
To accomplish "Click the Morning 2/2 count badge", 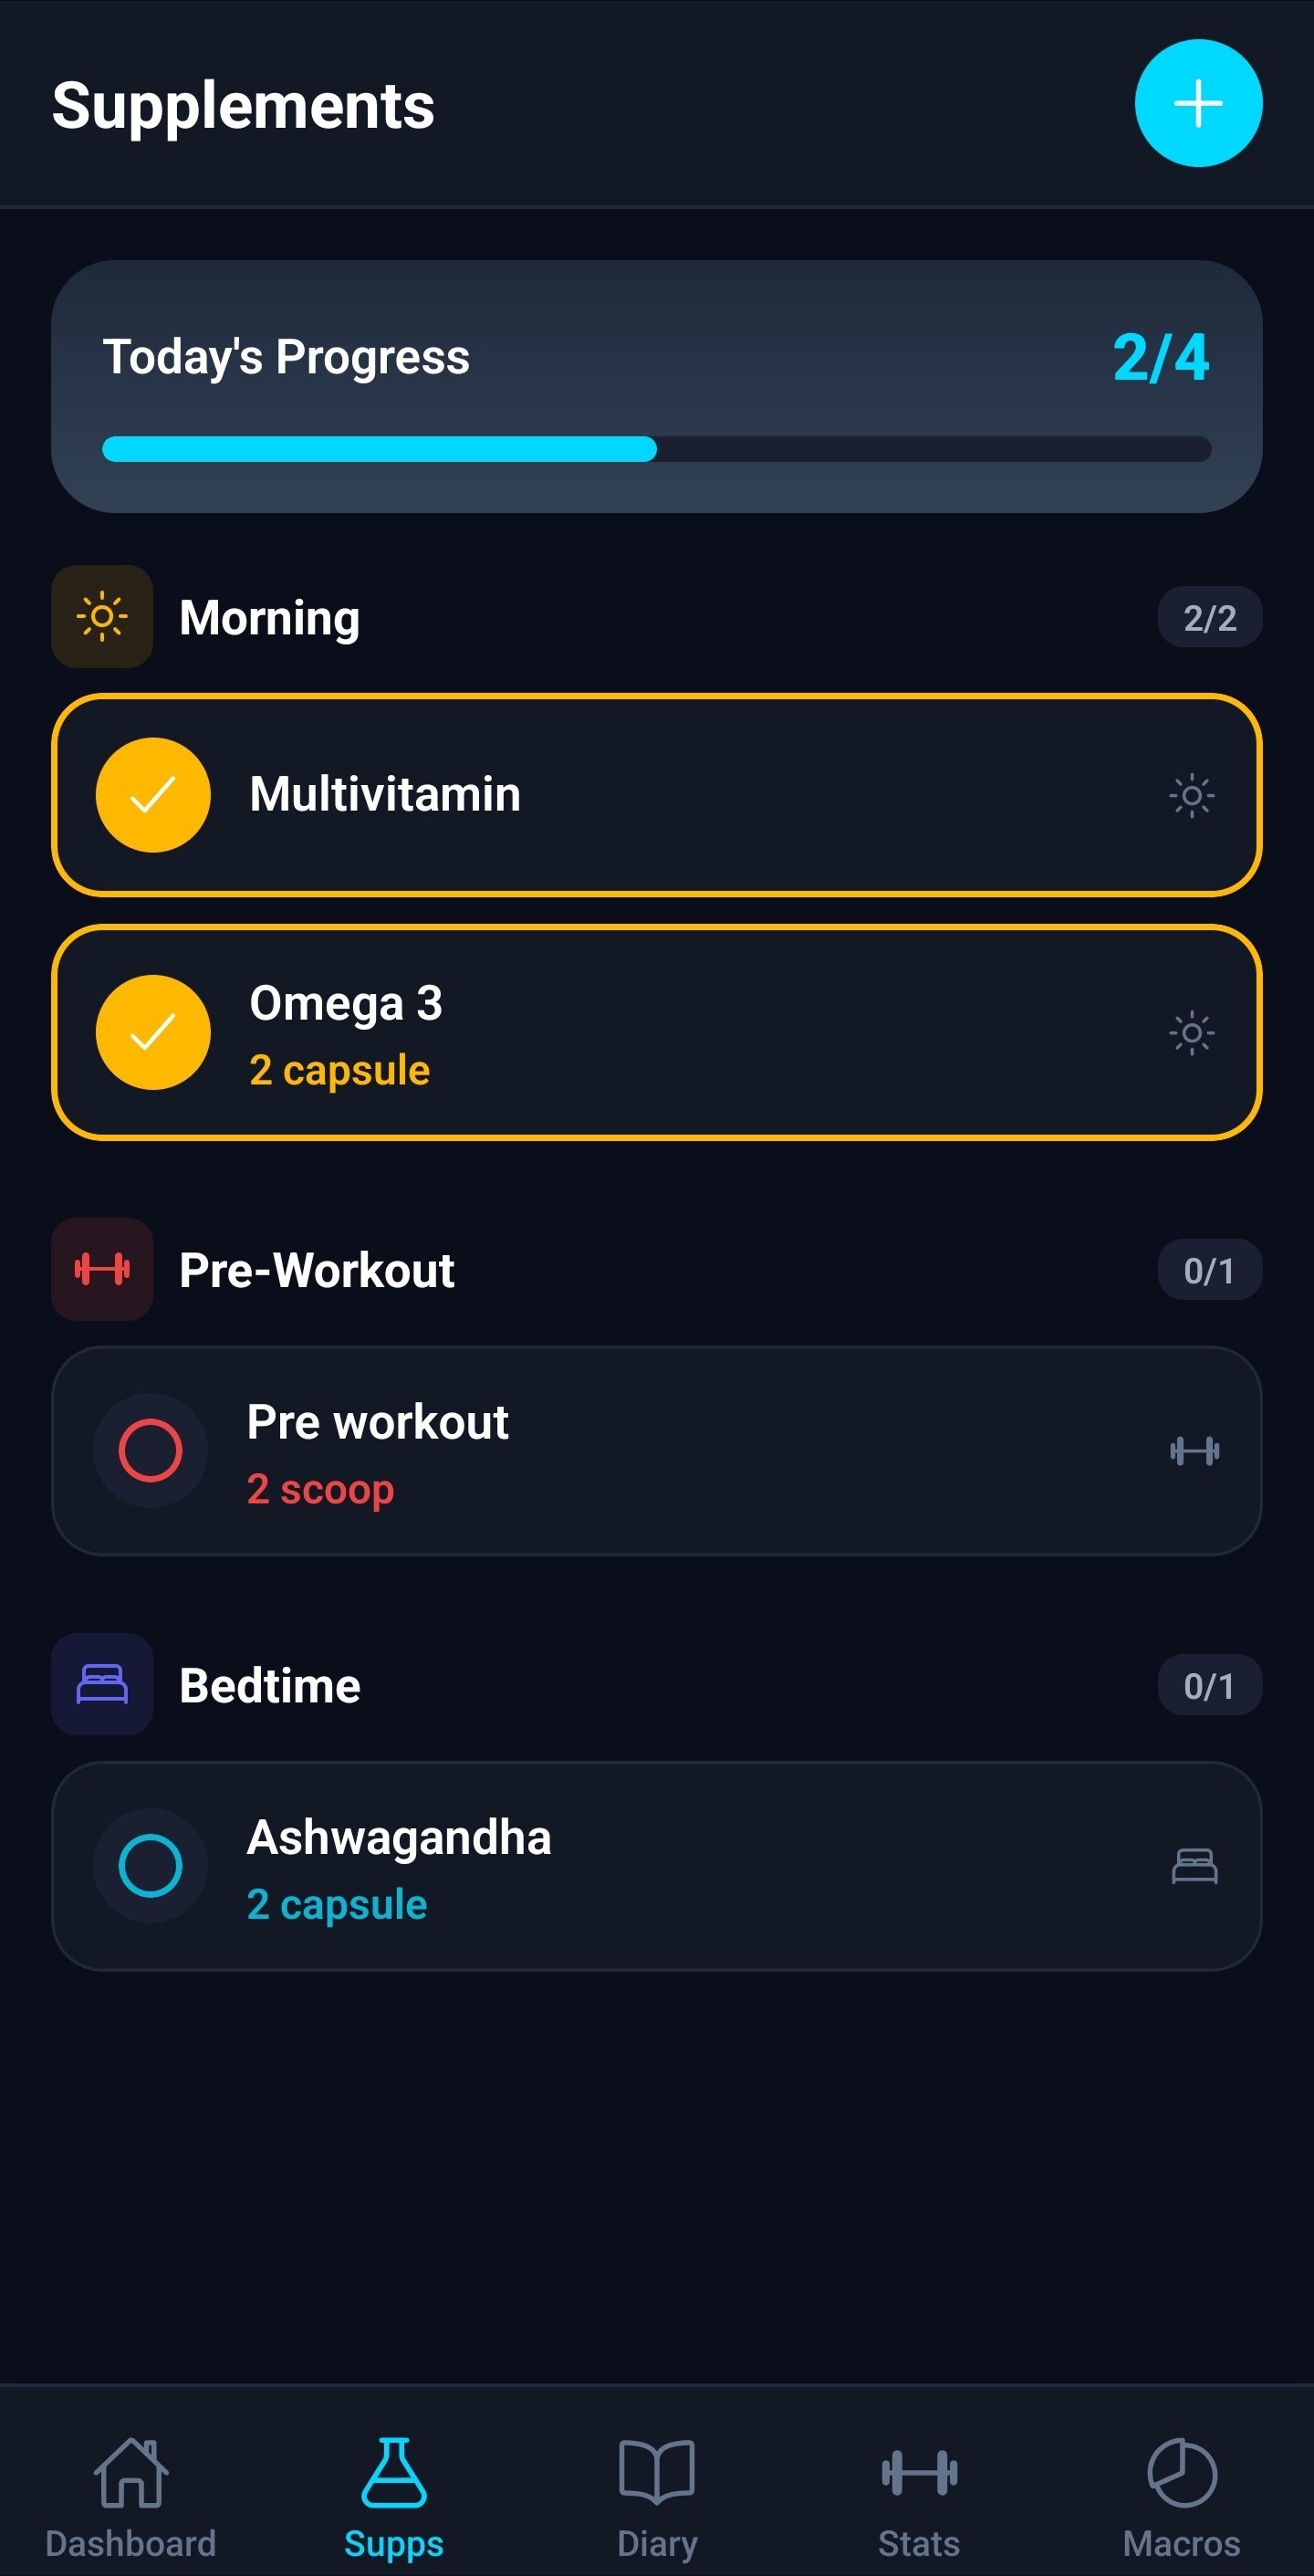I will point(1209,618).
